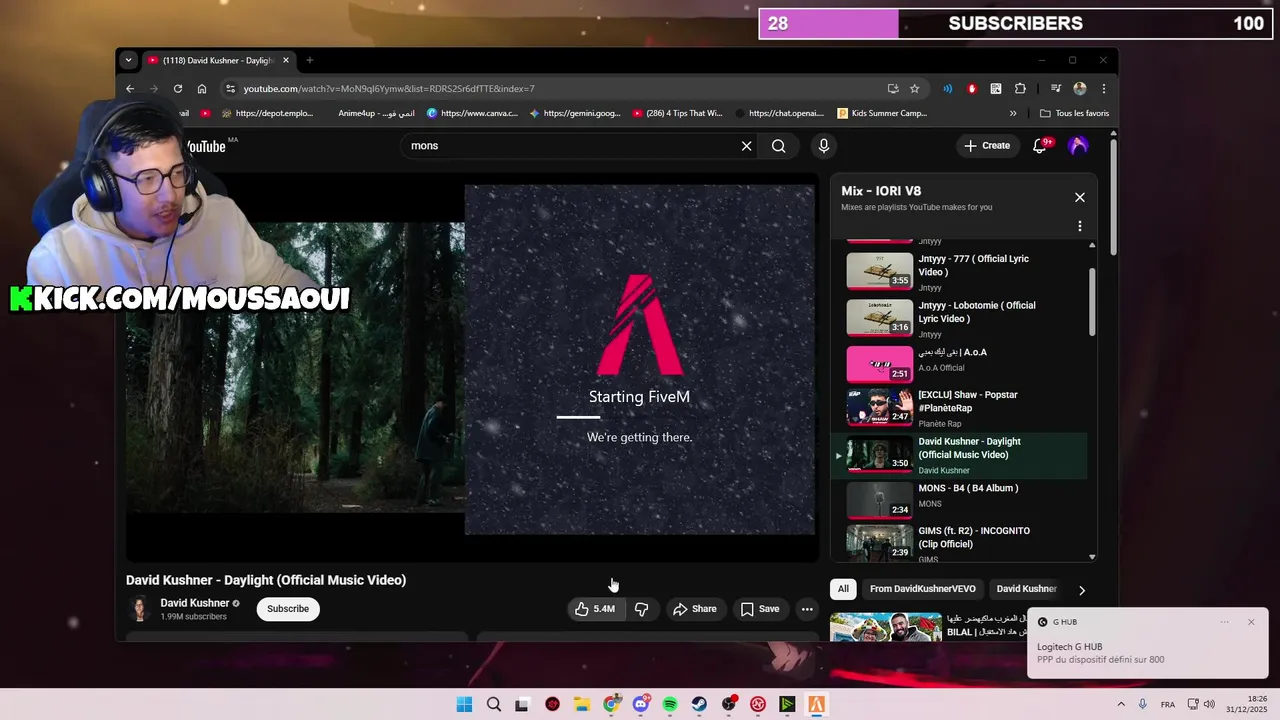1280x720 pixels.
Task: Select David Kushner - Daylight playlist item
Action: point(960,456)
